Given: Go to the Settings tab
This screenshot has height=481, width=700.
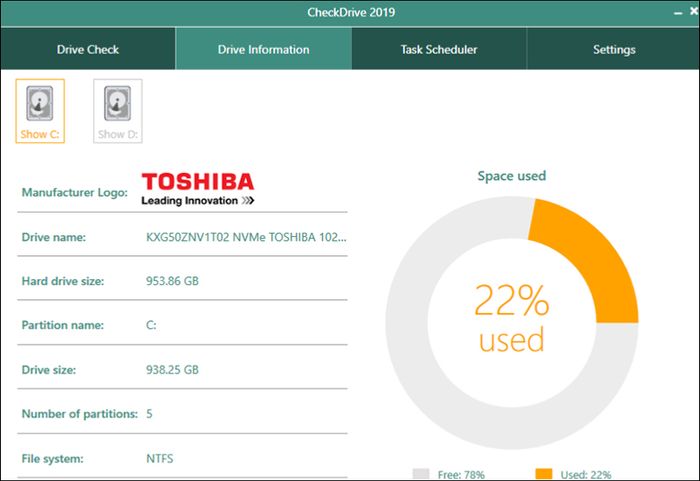Looking at the screenshot, I should [x=614, y=49].
